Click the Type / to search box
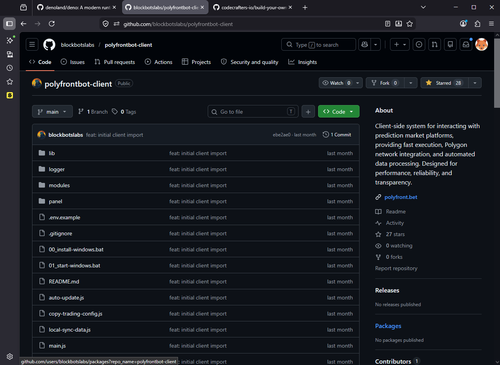This screenshot has height=365, width=500. point(318,44)
